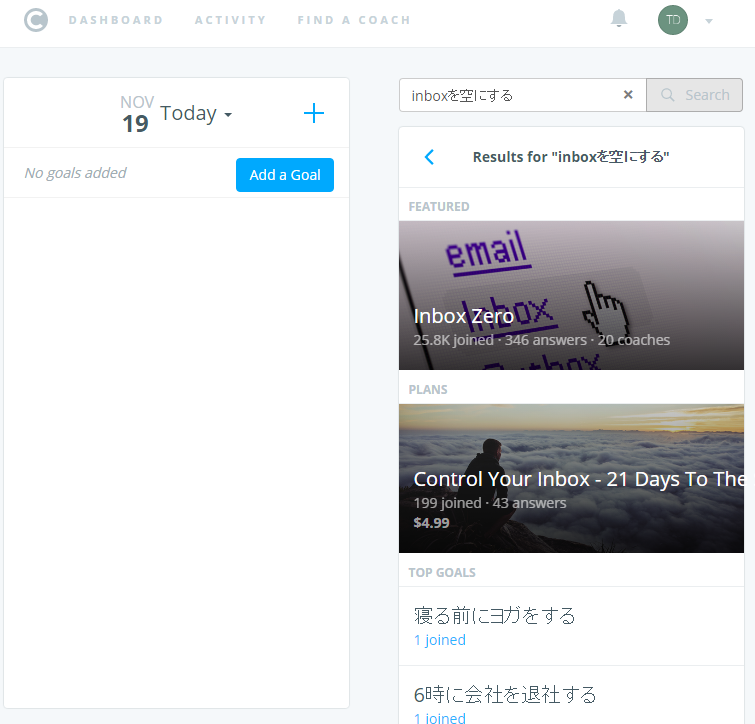This screenshot has width=755, height=724.
Task: Select the 6時に会社を退社する goal
Action: coord(505,694)
